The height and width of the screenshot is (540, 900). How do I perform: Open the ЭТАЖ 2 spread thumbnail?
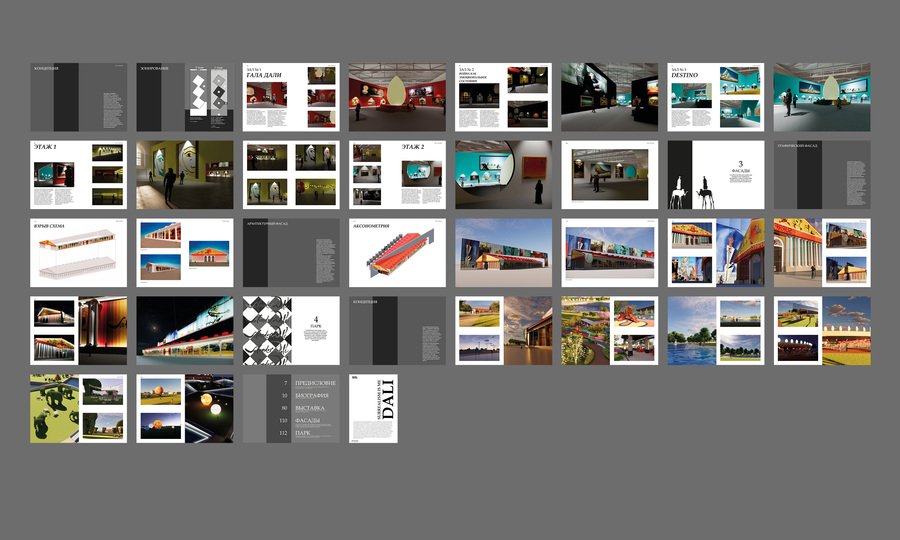point(397,175)
